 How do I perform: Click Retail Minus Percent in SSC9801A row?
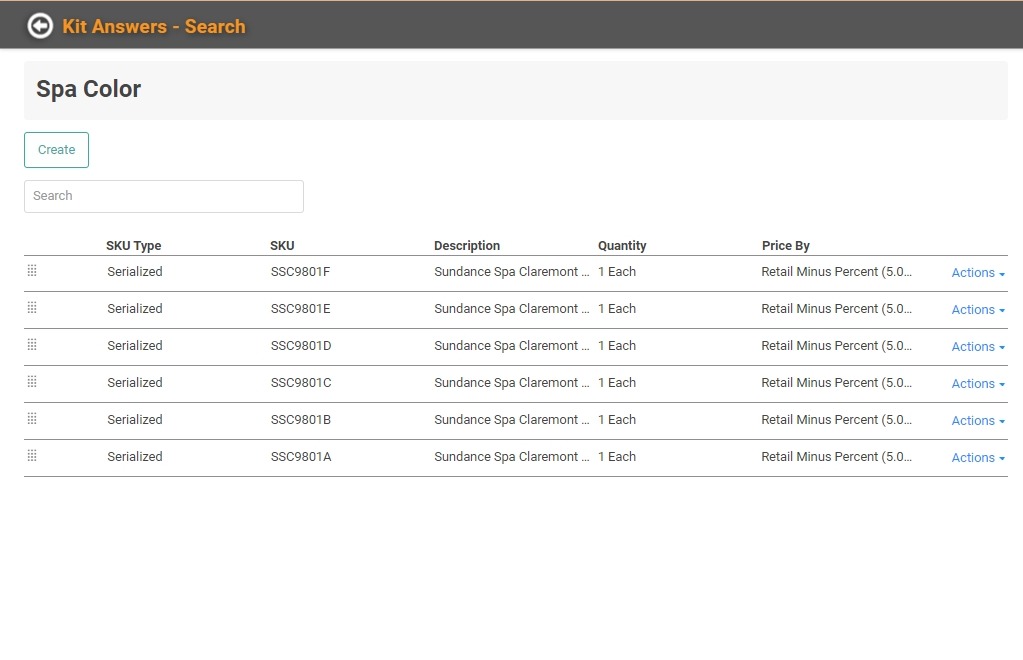pos(837,458)
